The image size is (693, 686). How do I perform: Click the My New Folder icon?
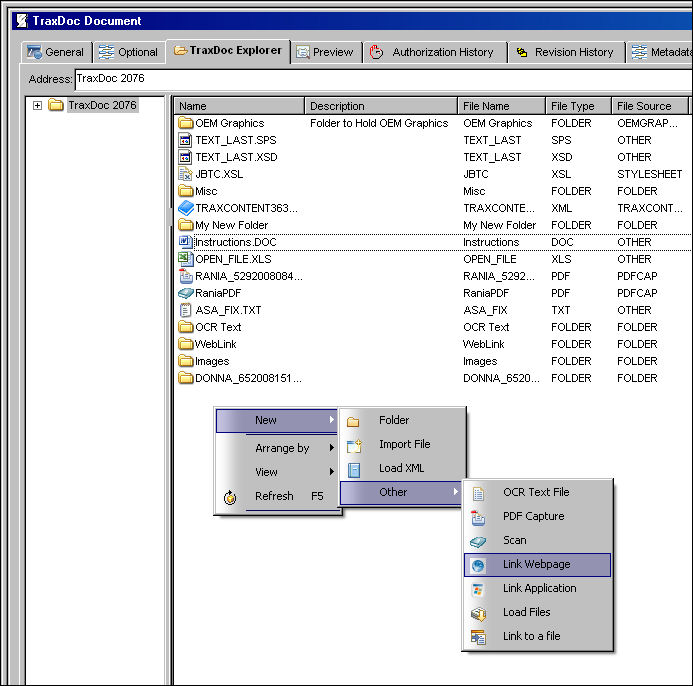[x=186, y=225]
